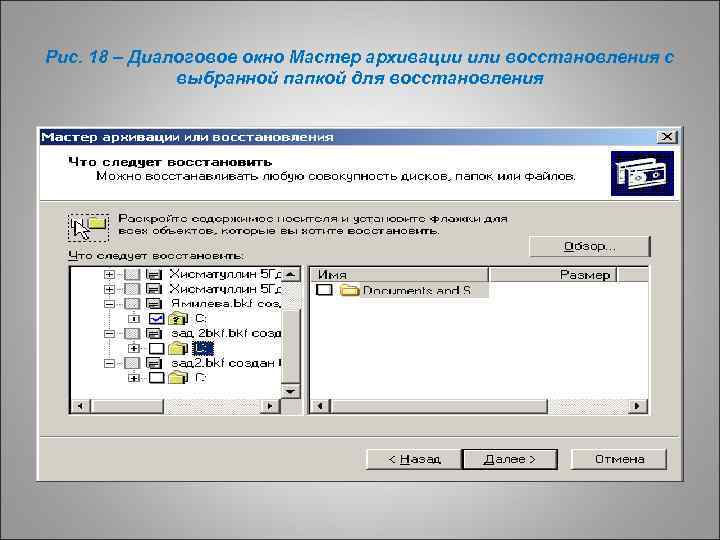720x540 pixels.
Task: Cancel the wizard with Отмена
Action: click(619, 459)
